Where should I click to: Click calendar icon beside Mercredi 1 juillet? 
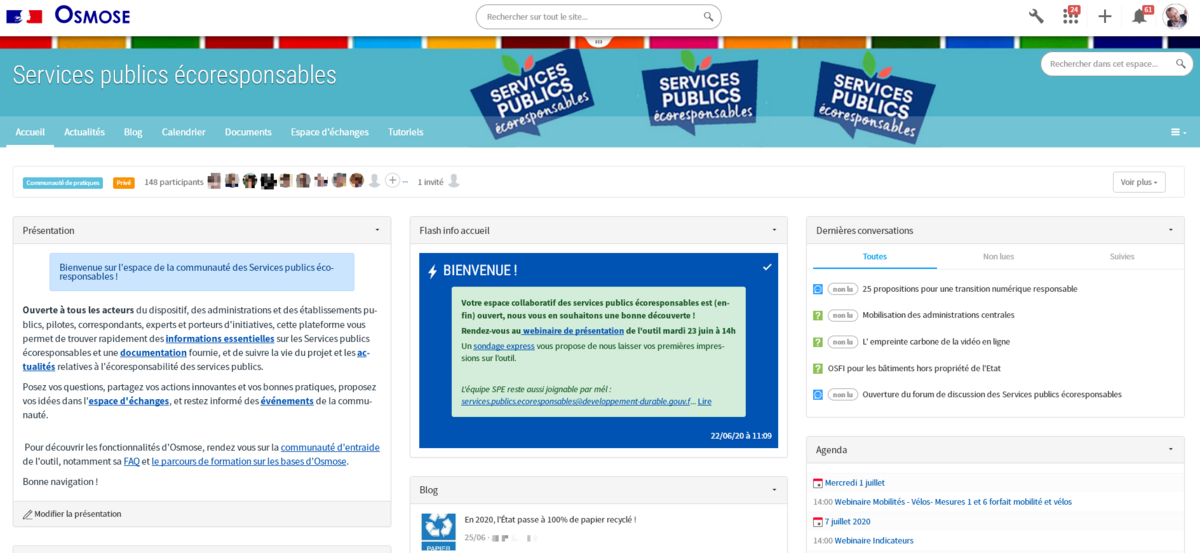point(818,483)
